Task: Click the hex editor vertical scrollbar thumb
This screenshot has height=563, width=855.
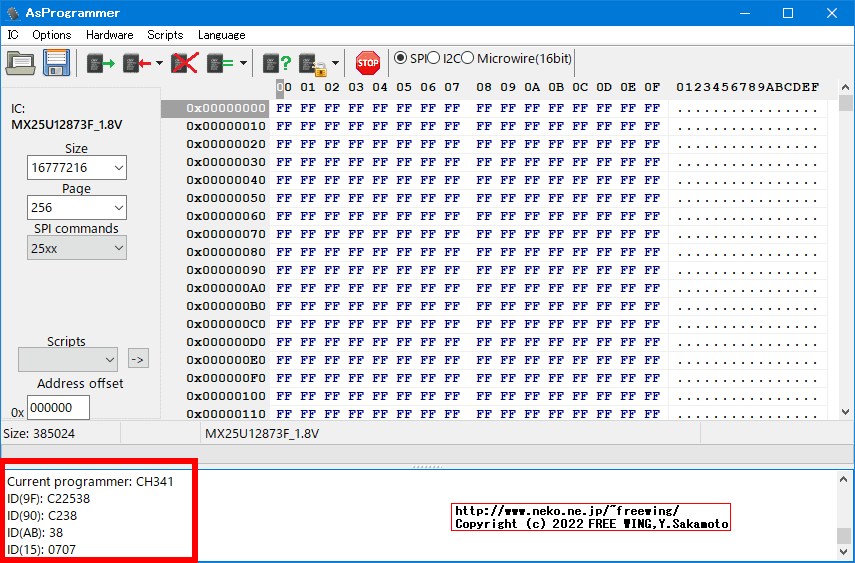Action: (846, 103)
